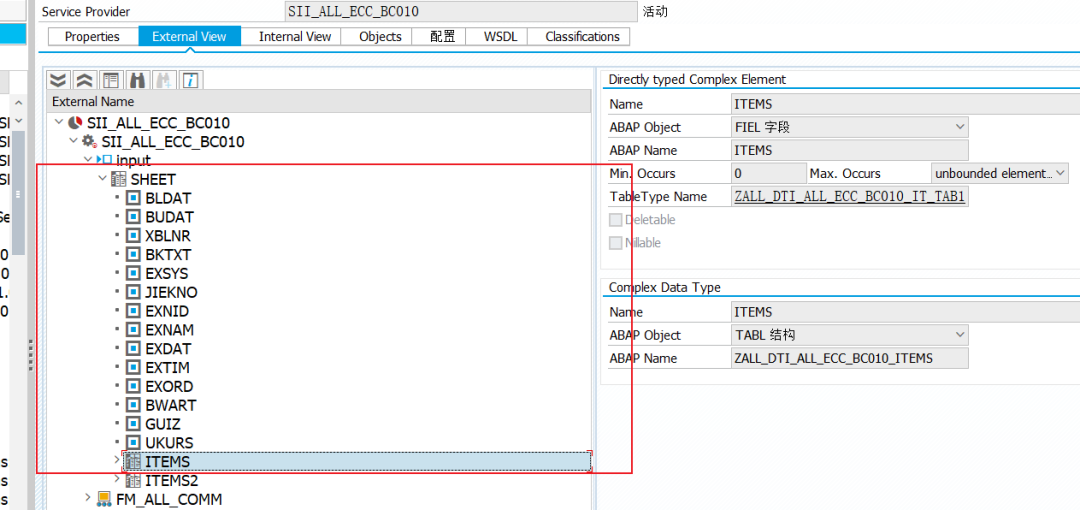1080x510 pixels.
Task: Click the Min. Occurs value field
Action: click(x=768, y=173)
